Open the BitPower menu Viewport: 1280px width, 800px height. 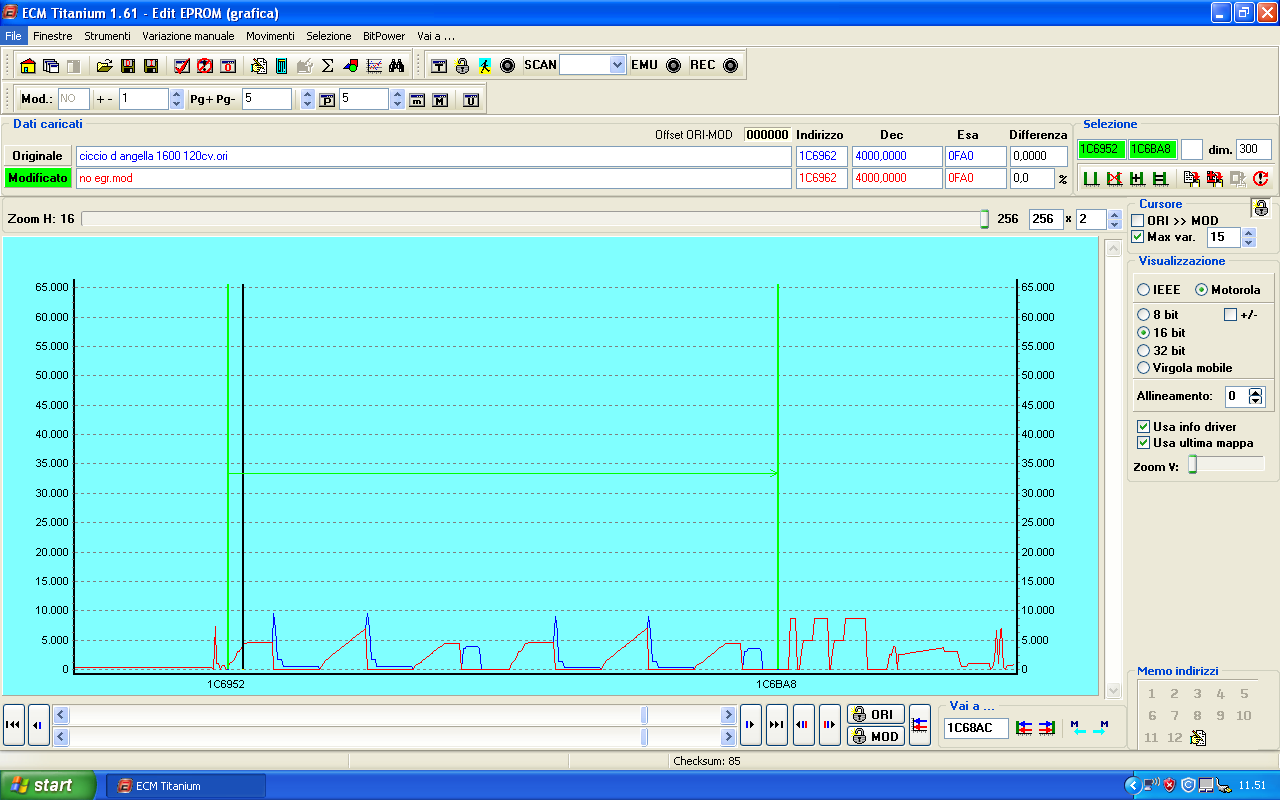coord(384,36)
